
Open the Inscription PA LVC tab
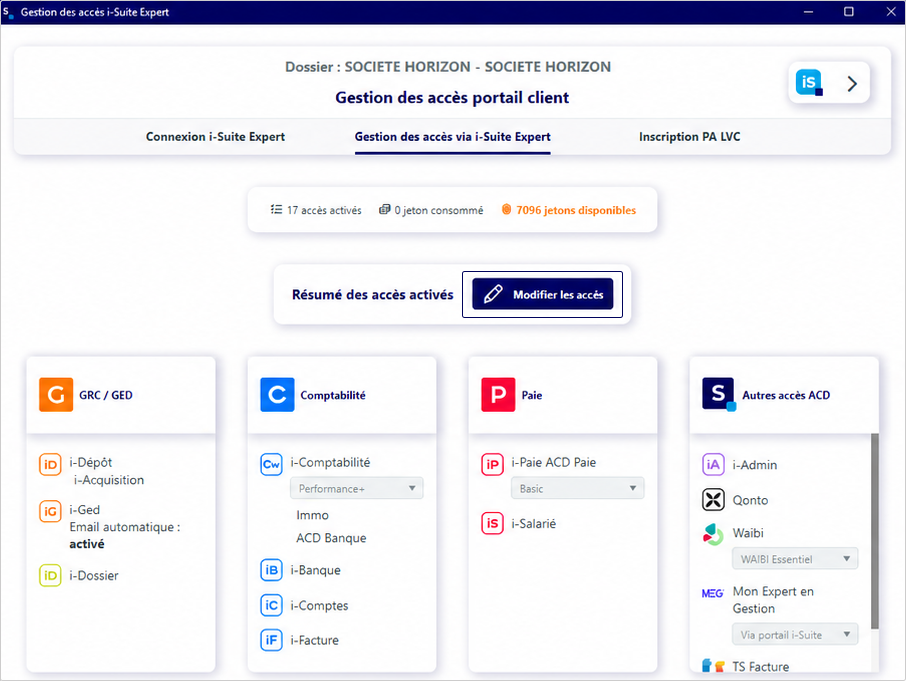[689, 137]
